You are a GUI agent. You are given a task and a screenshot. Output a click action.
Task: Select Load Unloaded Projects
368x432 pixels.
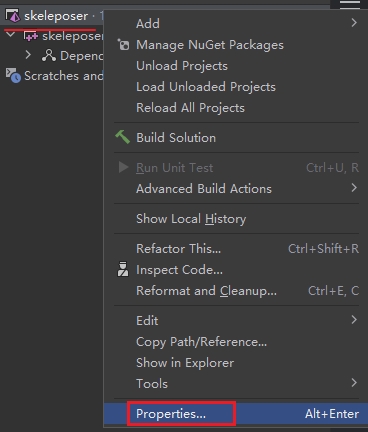click(x=236, y=87)
